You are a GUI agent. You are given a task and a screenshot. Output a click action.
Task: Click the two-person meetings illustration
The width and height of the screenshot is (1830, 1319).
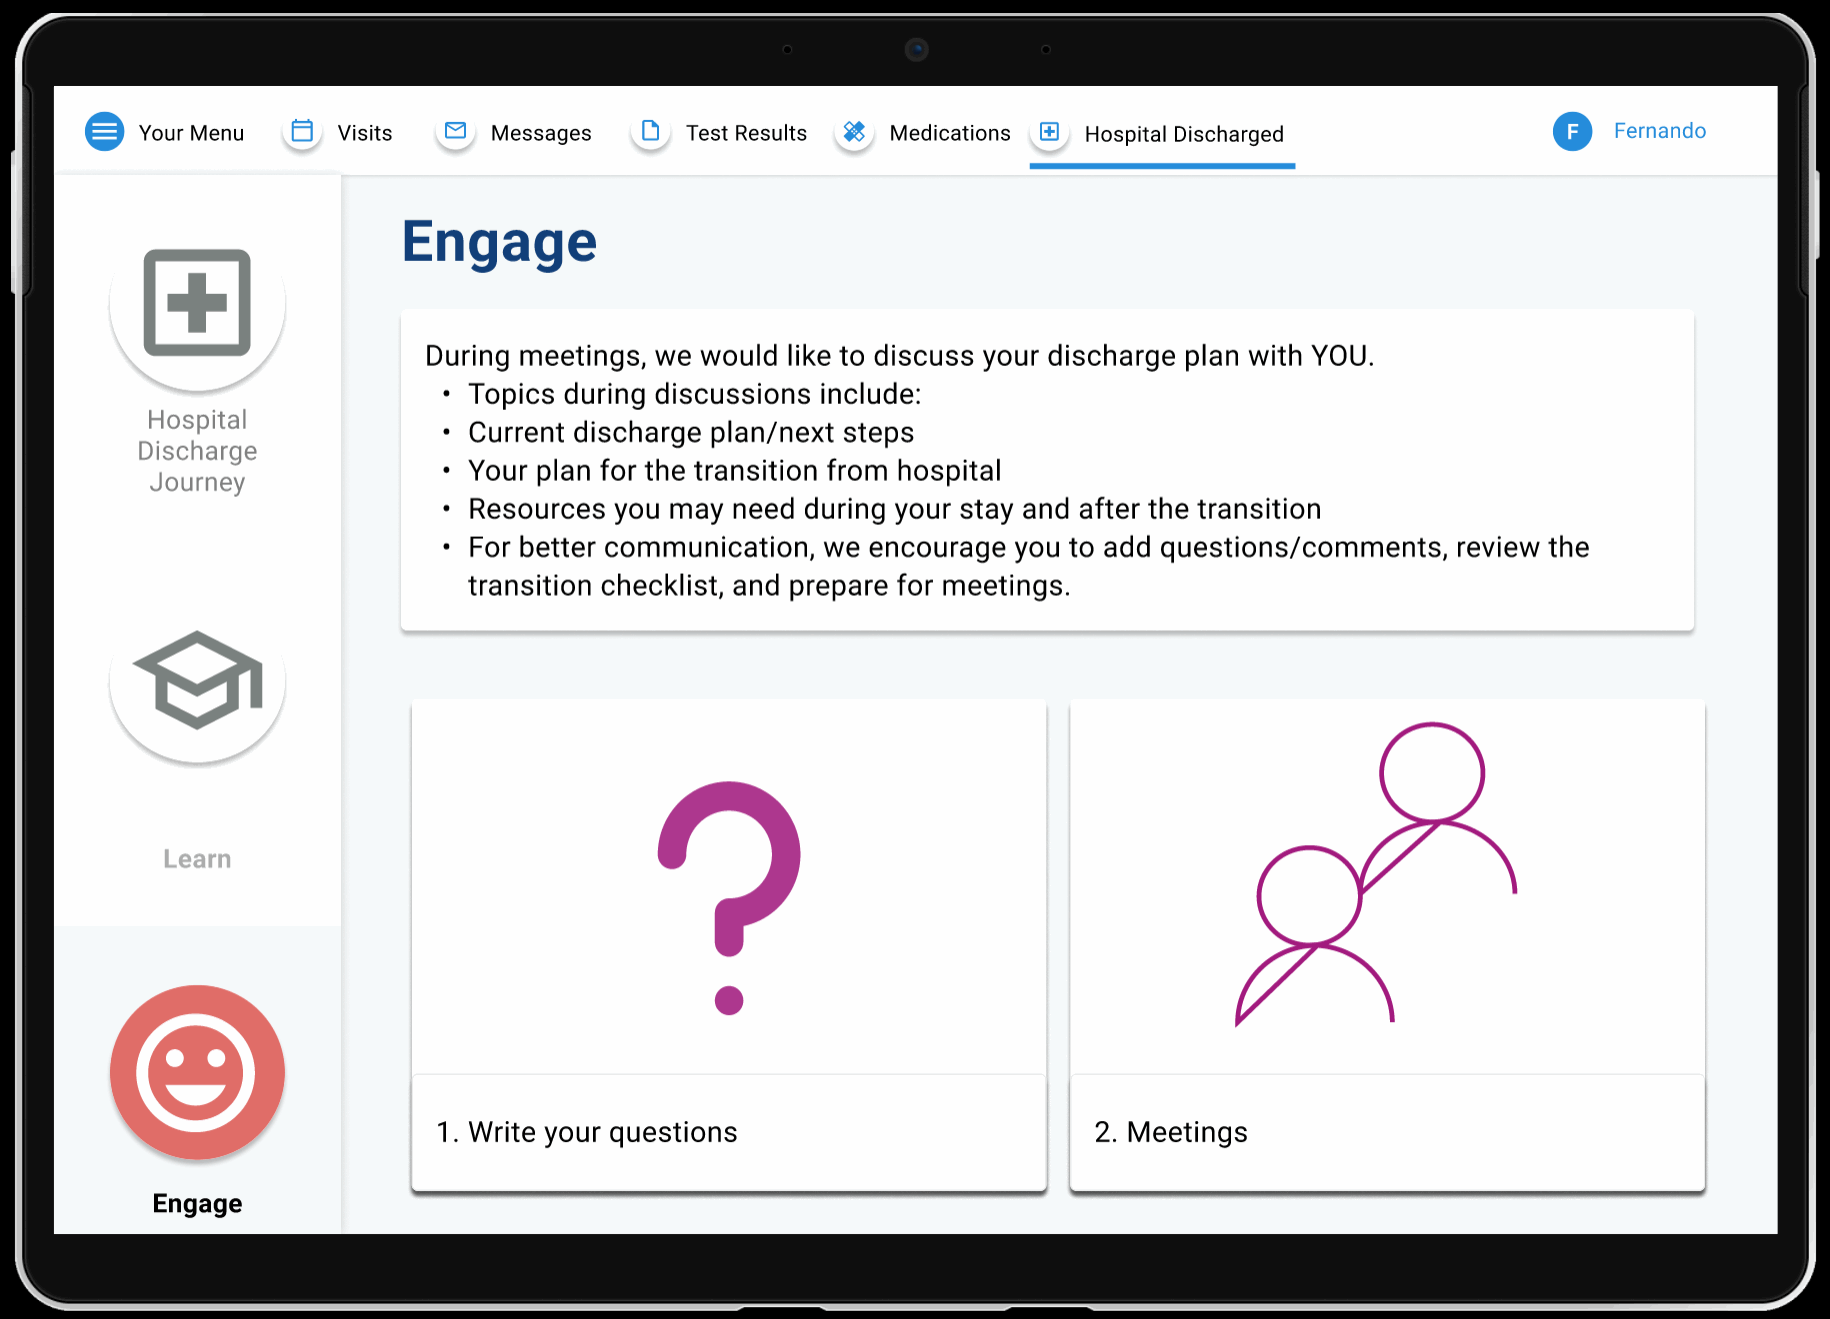(1376, 875)
